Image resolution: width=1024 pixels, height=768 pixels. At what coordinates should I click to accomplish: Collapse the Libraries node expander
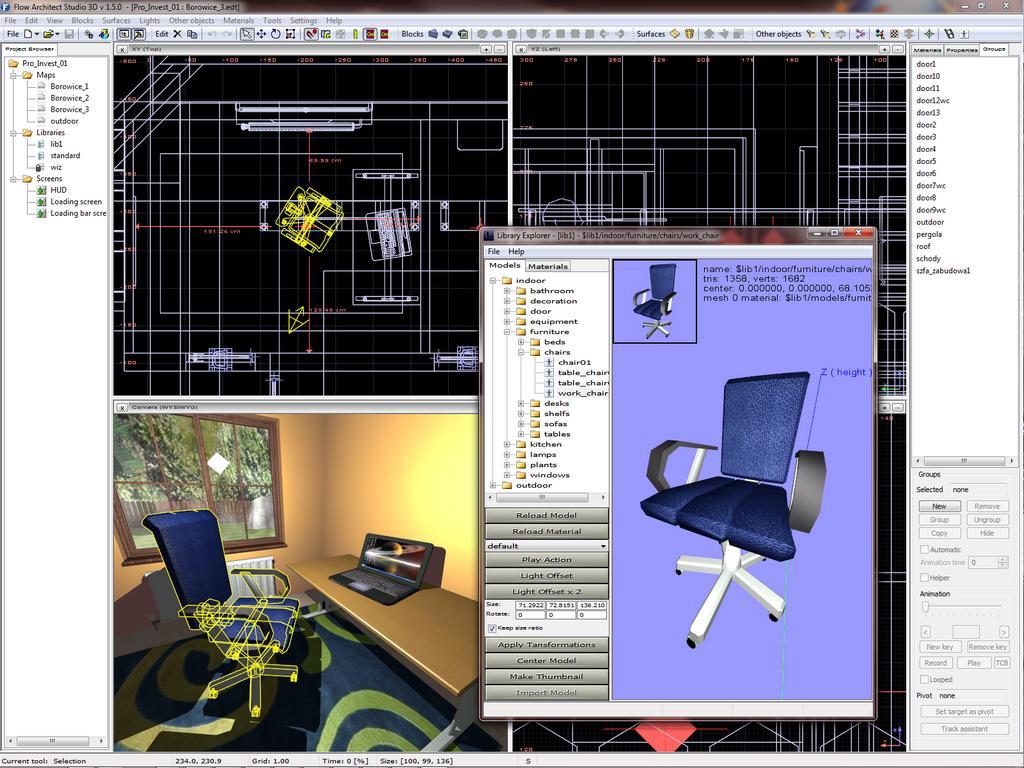(14, 133)
